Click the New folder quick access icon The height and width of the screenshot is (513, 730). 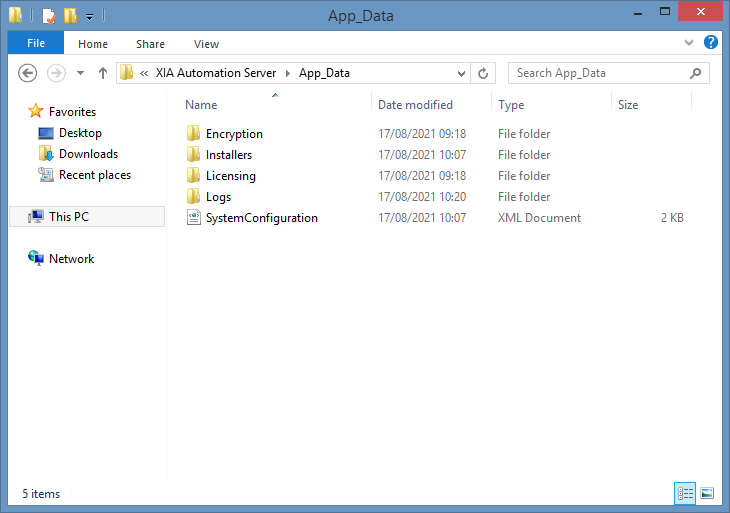[x=70, y=16]
